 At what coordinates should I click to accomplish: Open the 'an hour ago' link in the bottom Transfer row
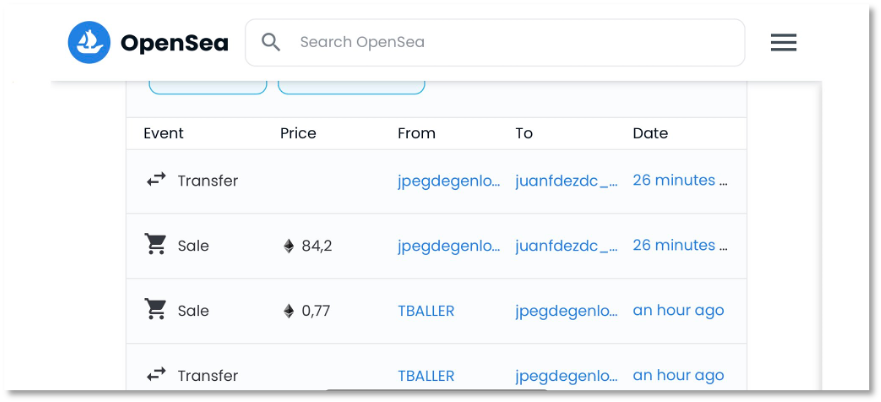[678, 376]
